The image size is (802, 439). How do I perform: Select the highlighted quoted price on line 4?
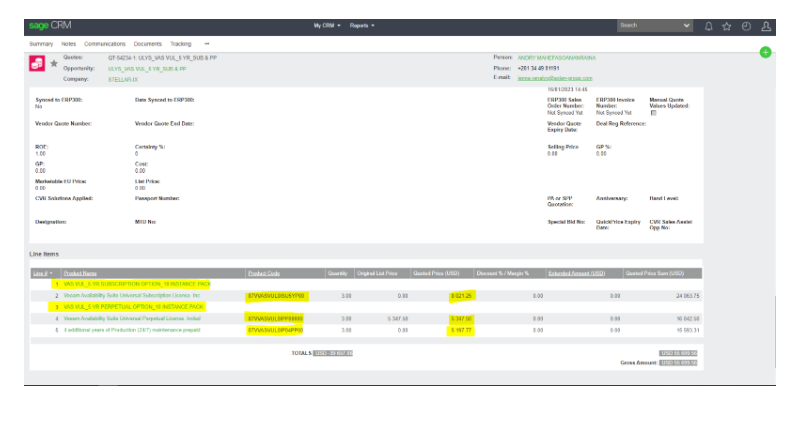(x=461, y=319)
